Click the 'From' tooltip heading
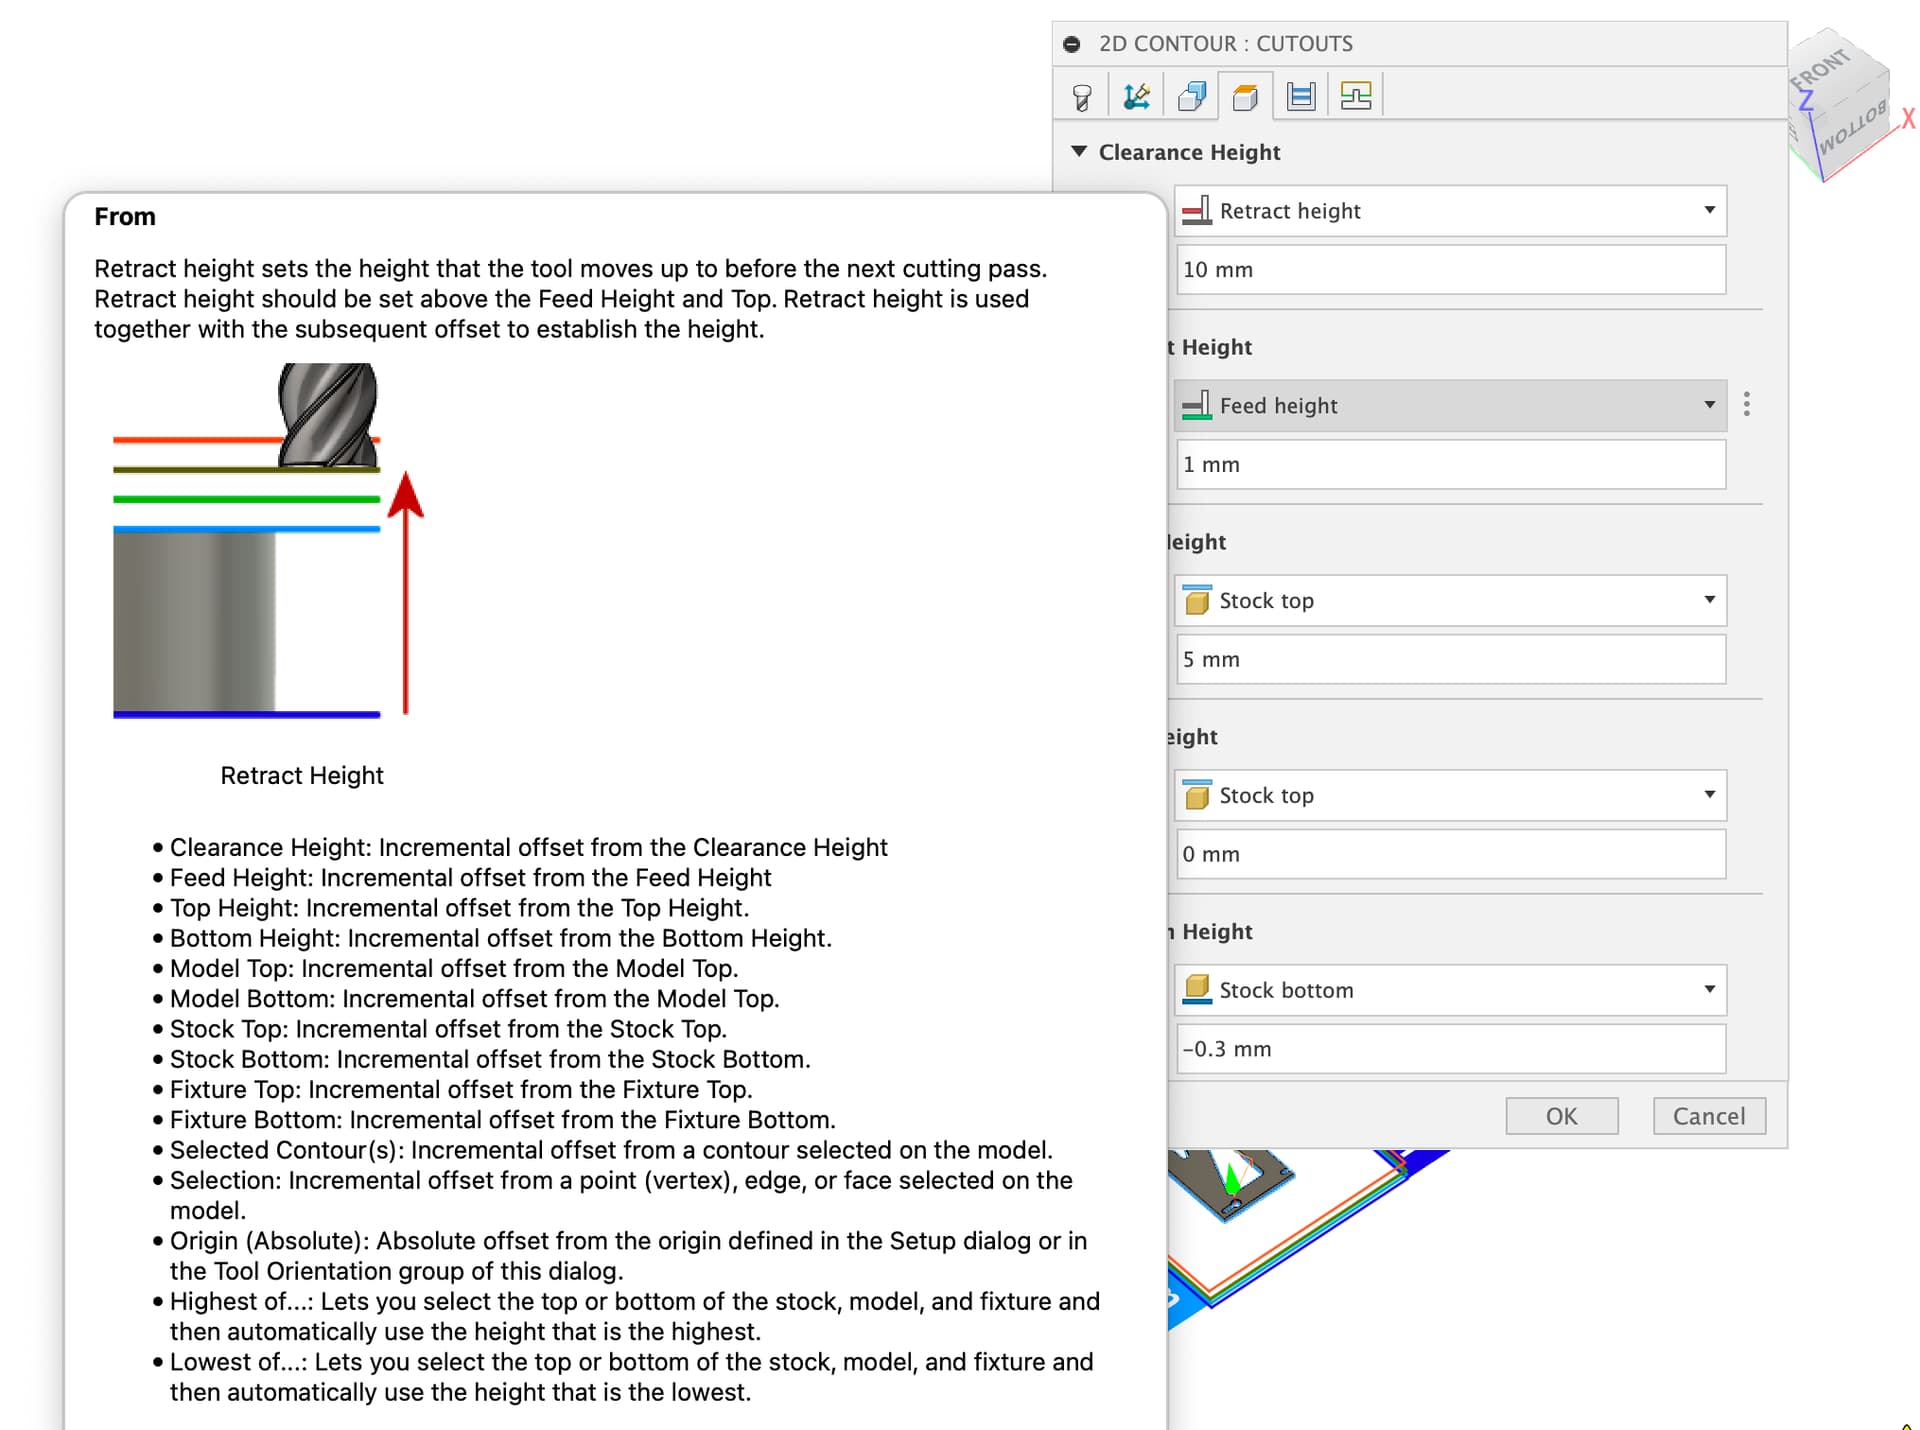 click(x=125, y=217)
